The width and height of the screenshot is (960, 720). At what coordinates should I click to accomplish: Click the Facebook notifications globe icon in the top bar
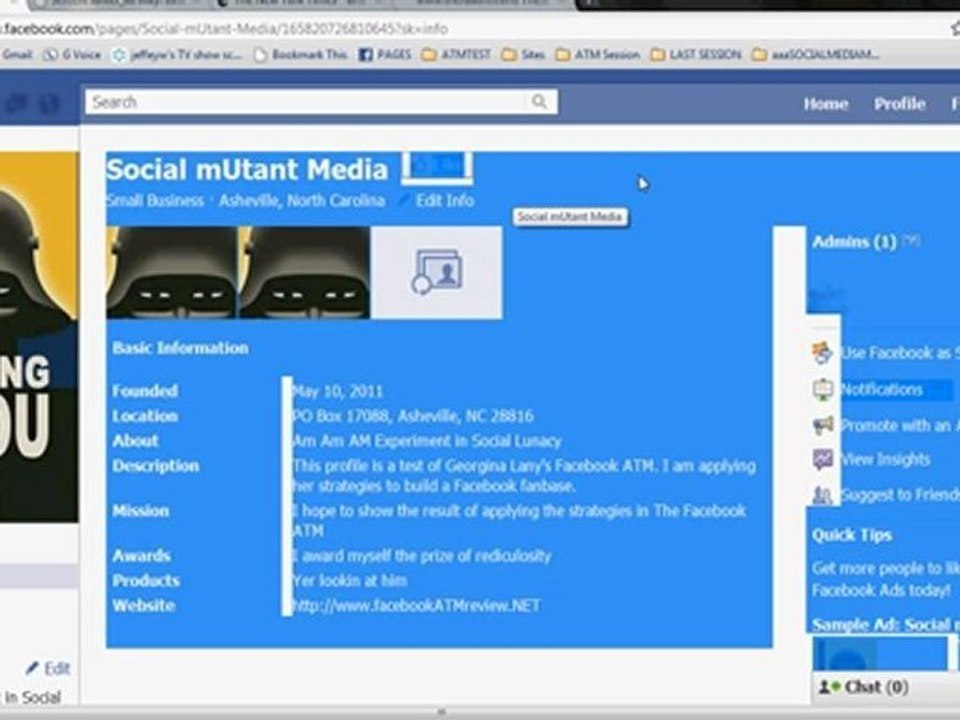[50, 103]
